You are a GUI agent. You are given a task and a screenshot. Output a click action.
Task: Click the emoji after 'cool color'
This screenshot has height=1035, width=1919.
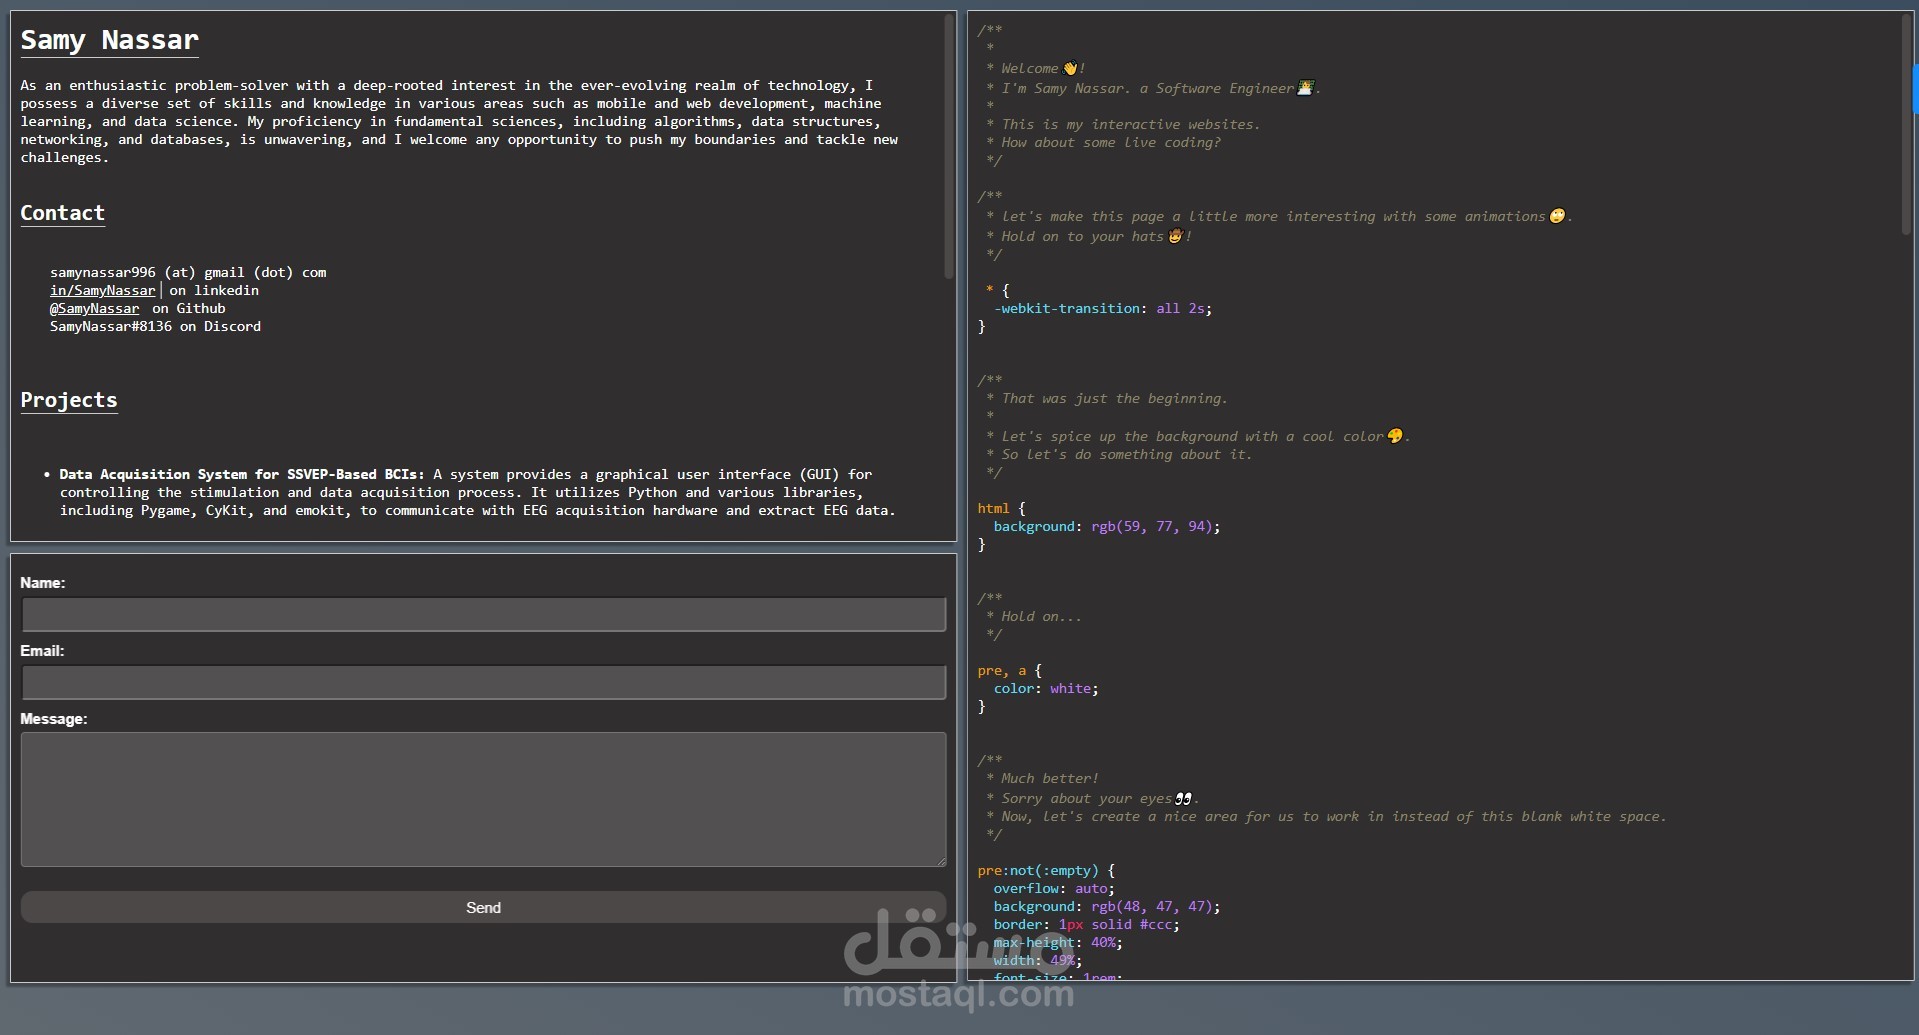tap(1395, 436)
